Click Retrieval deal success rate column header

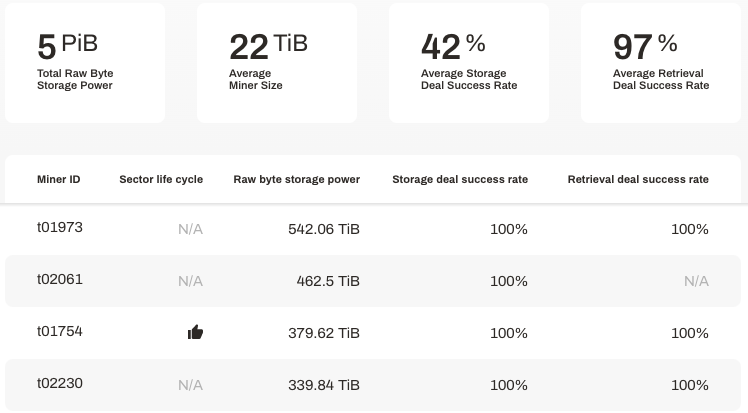point(638,180)
